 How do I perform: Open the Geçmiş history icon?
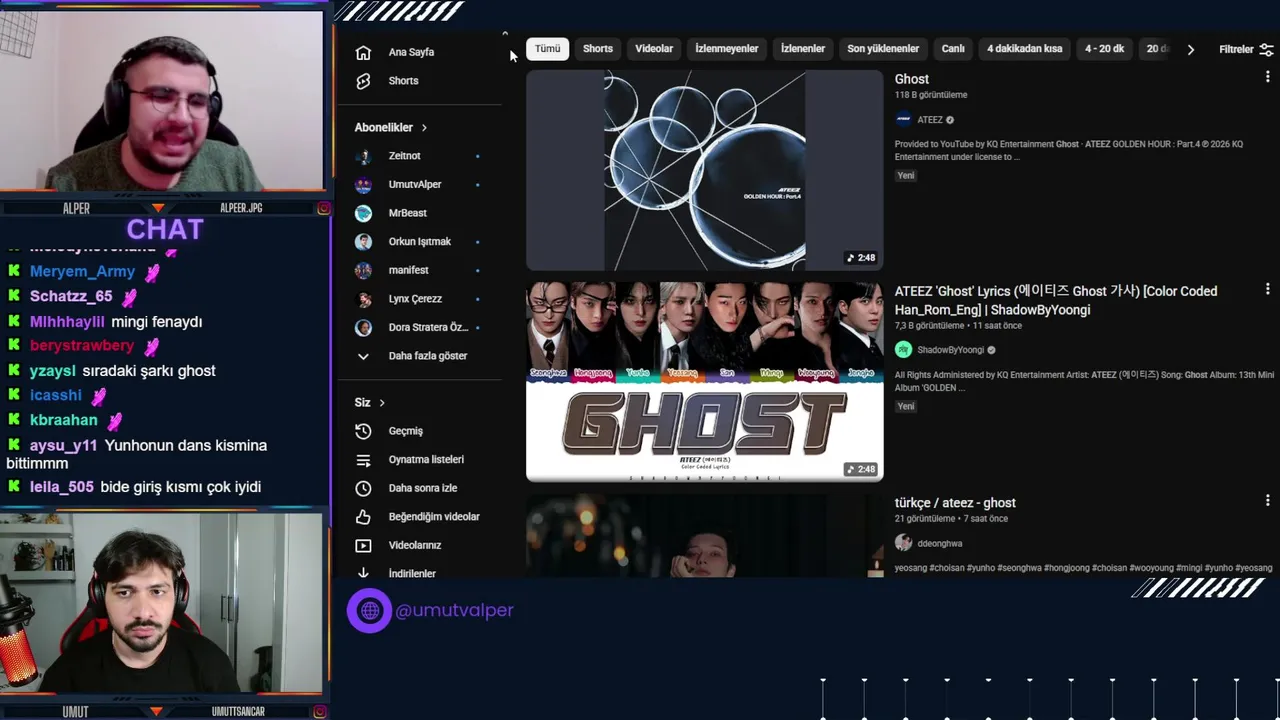pos(363,431)
